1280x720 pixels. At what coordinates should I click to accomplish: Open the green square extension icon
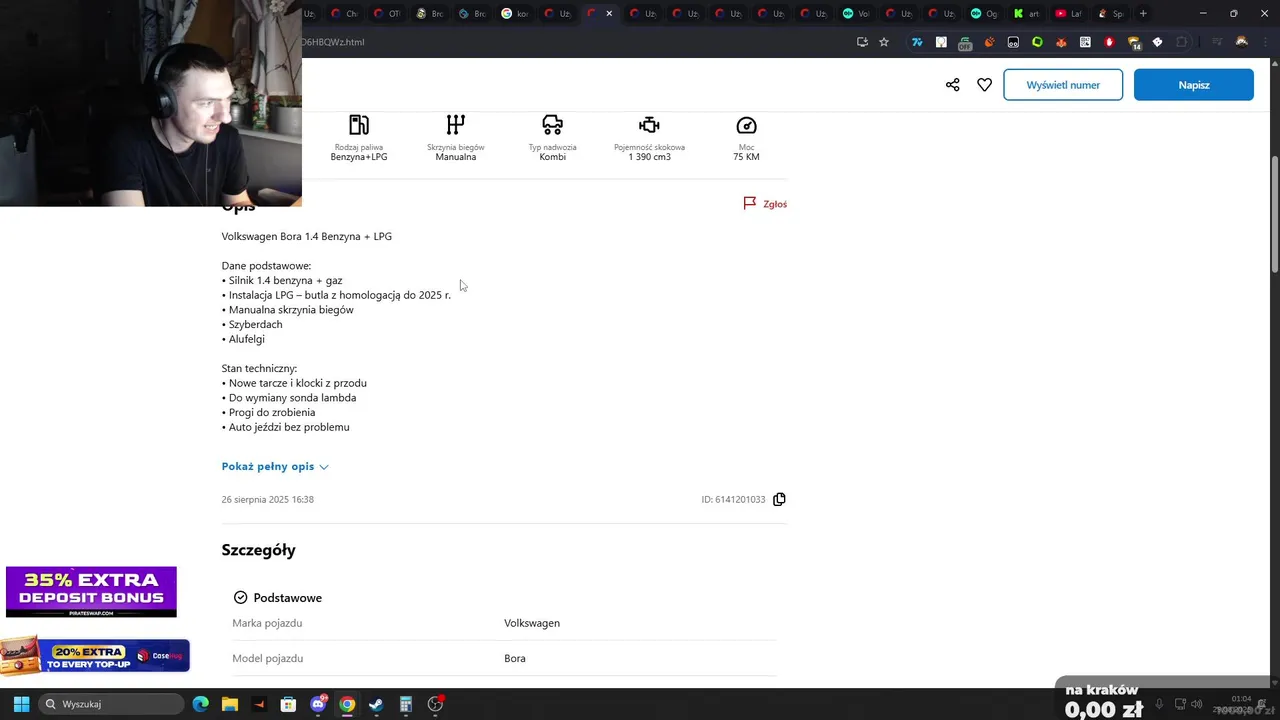(1037, 42)
